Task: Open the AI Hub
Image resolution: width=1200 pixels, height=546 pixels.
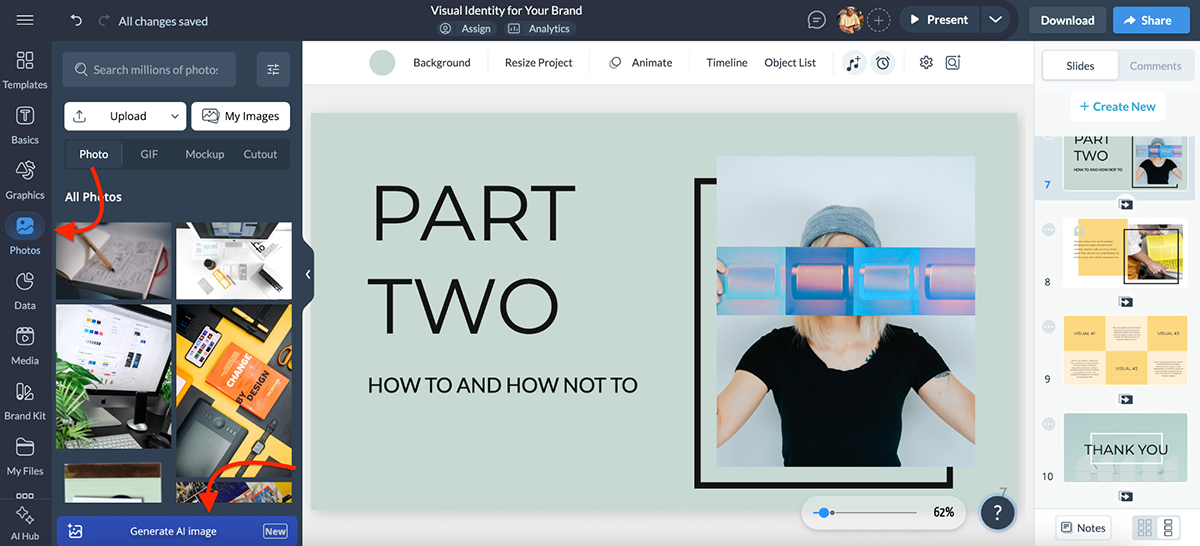Action: [25, 522]
